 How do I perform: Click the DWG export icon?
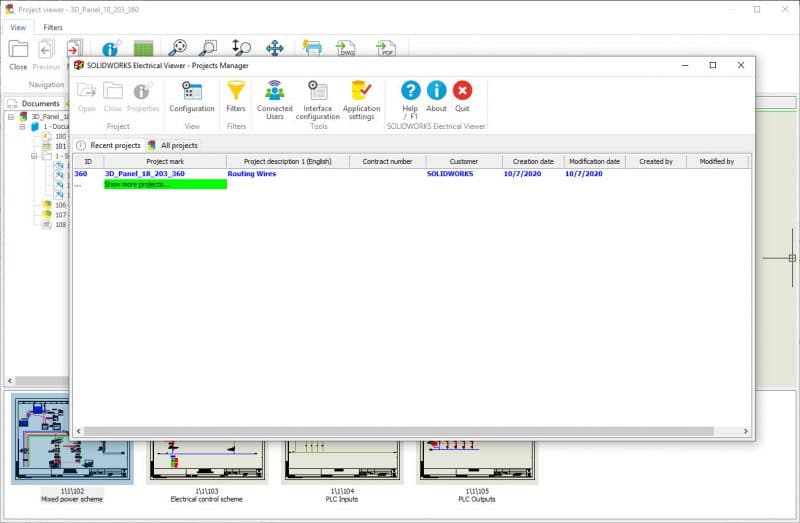(346, 49)
